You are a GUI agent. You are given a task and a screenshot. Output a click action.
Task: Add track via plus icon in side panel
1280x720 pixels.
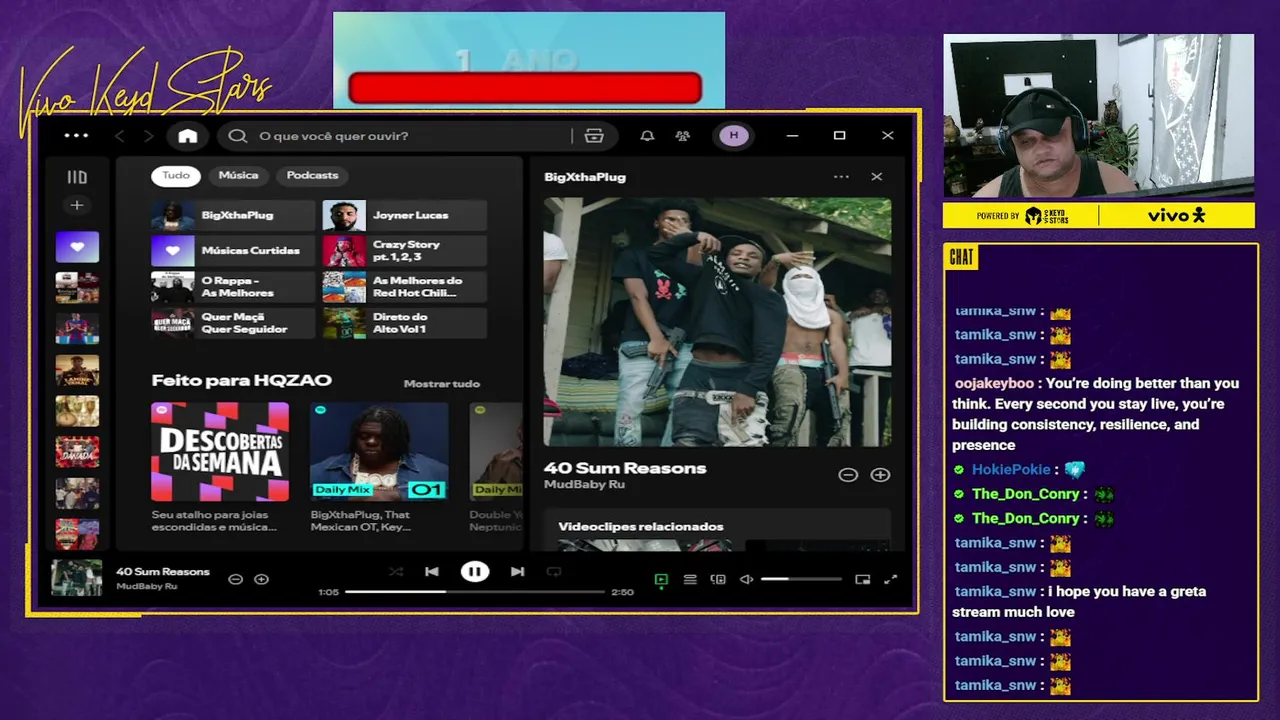880,475
